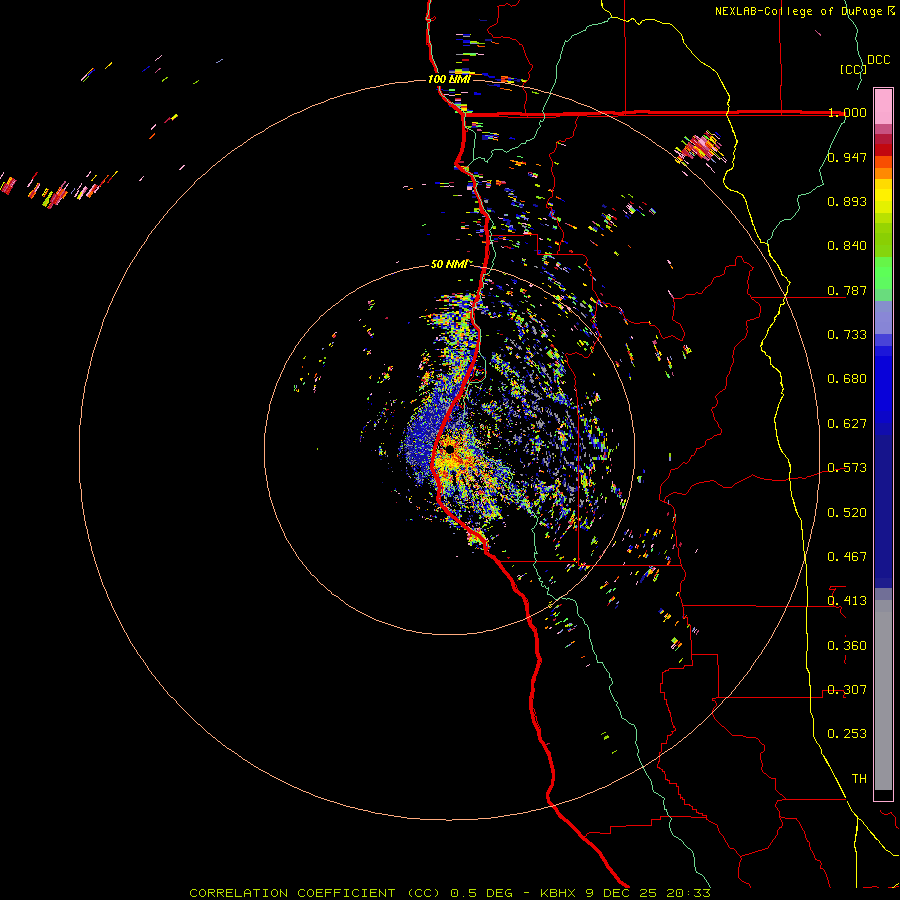Click the 0.787 scale value

point(847,290)
